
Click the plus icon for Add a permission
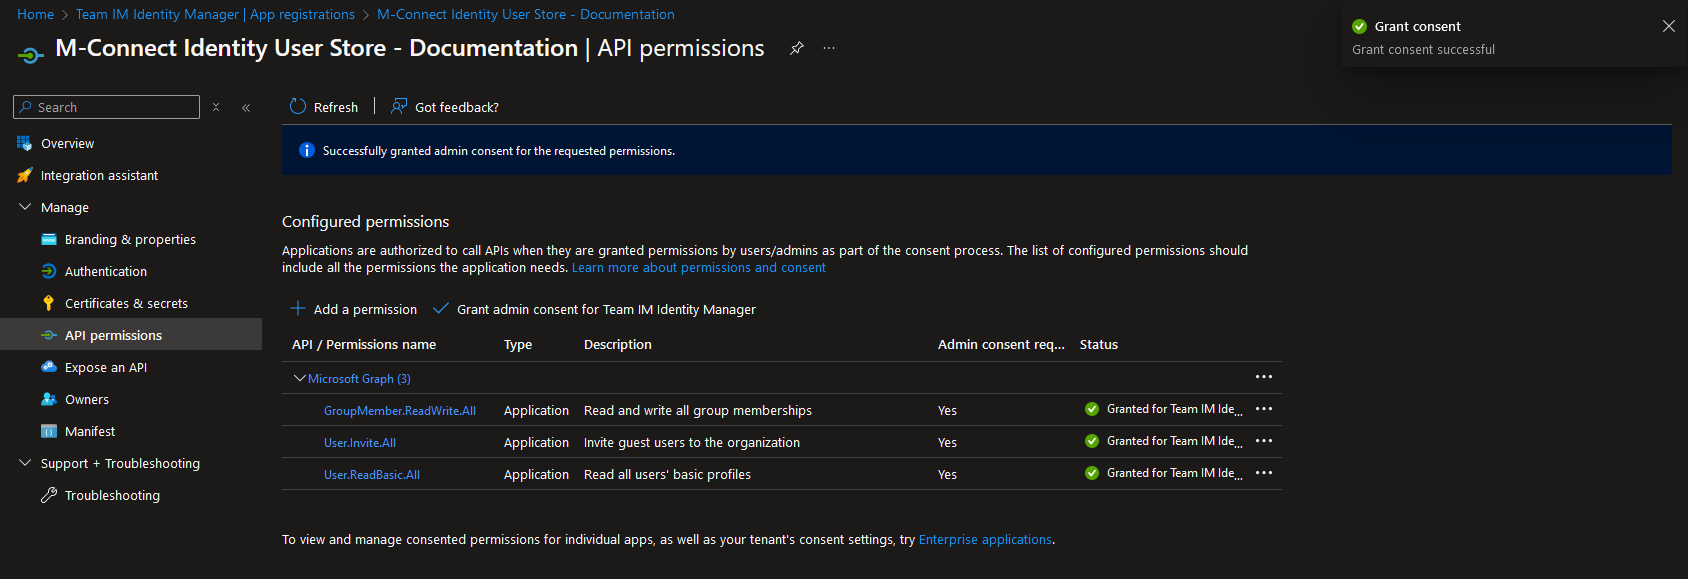(x=298, y=308)
